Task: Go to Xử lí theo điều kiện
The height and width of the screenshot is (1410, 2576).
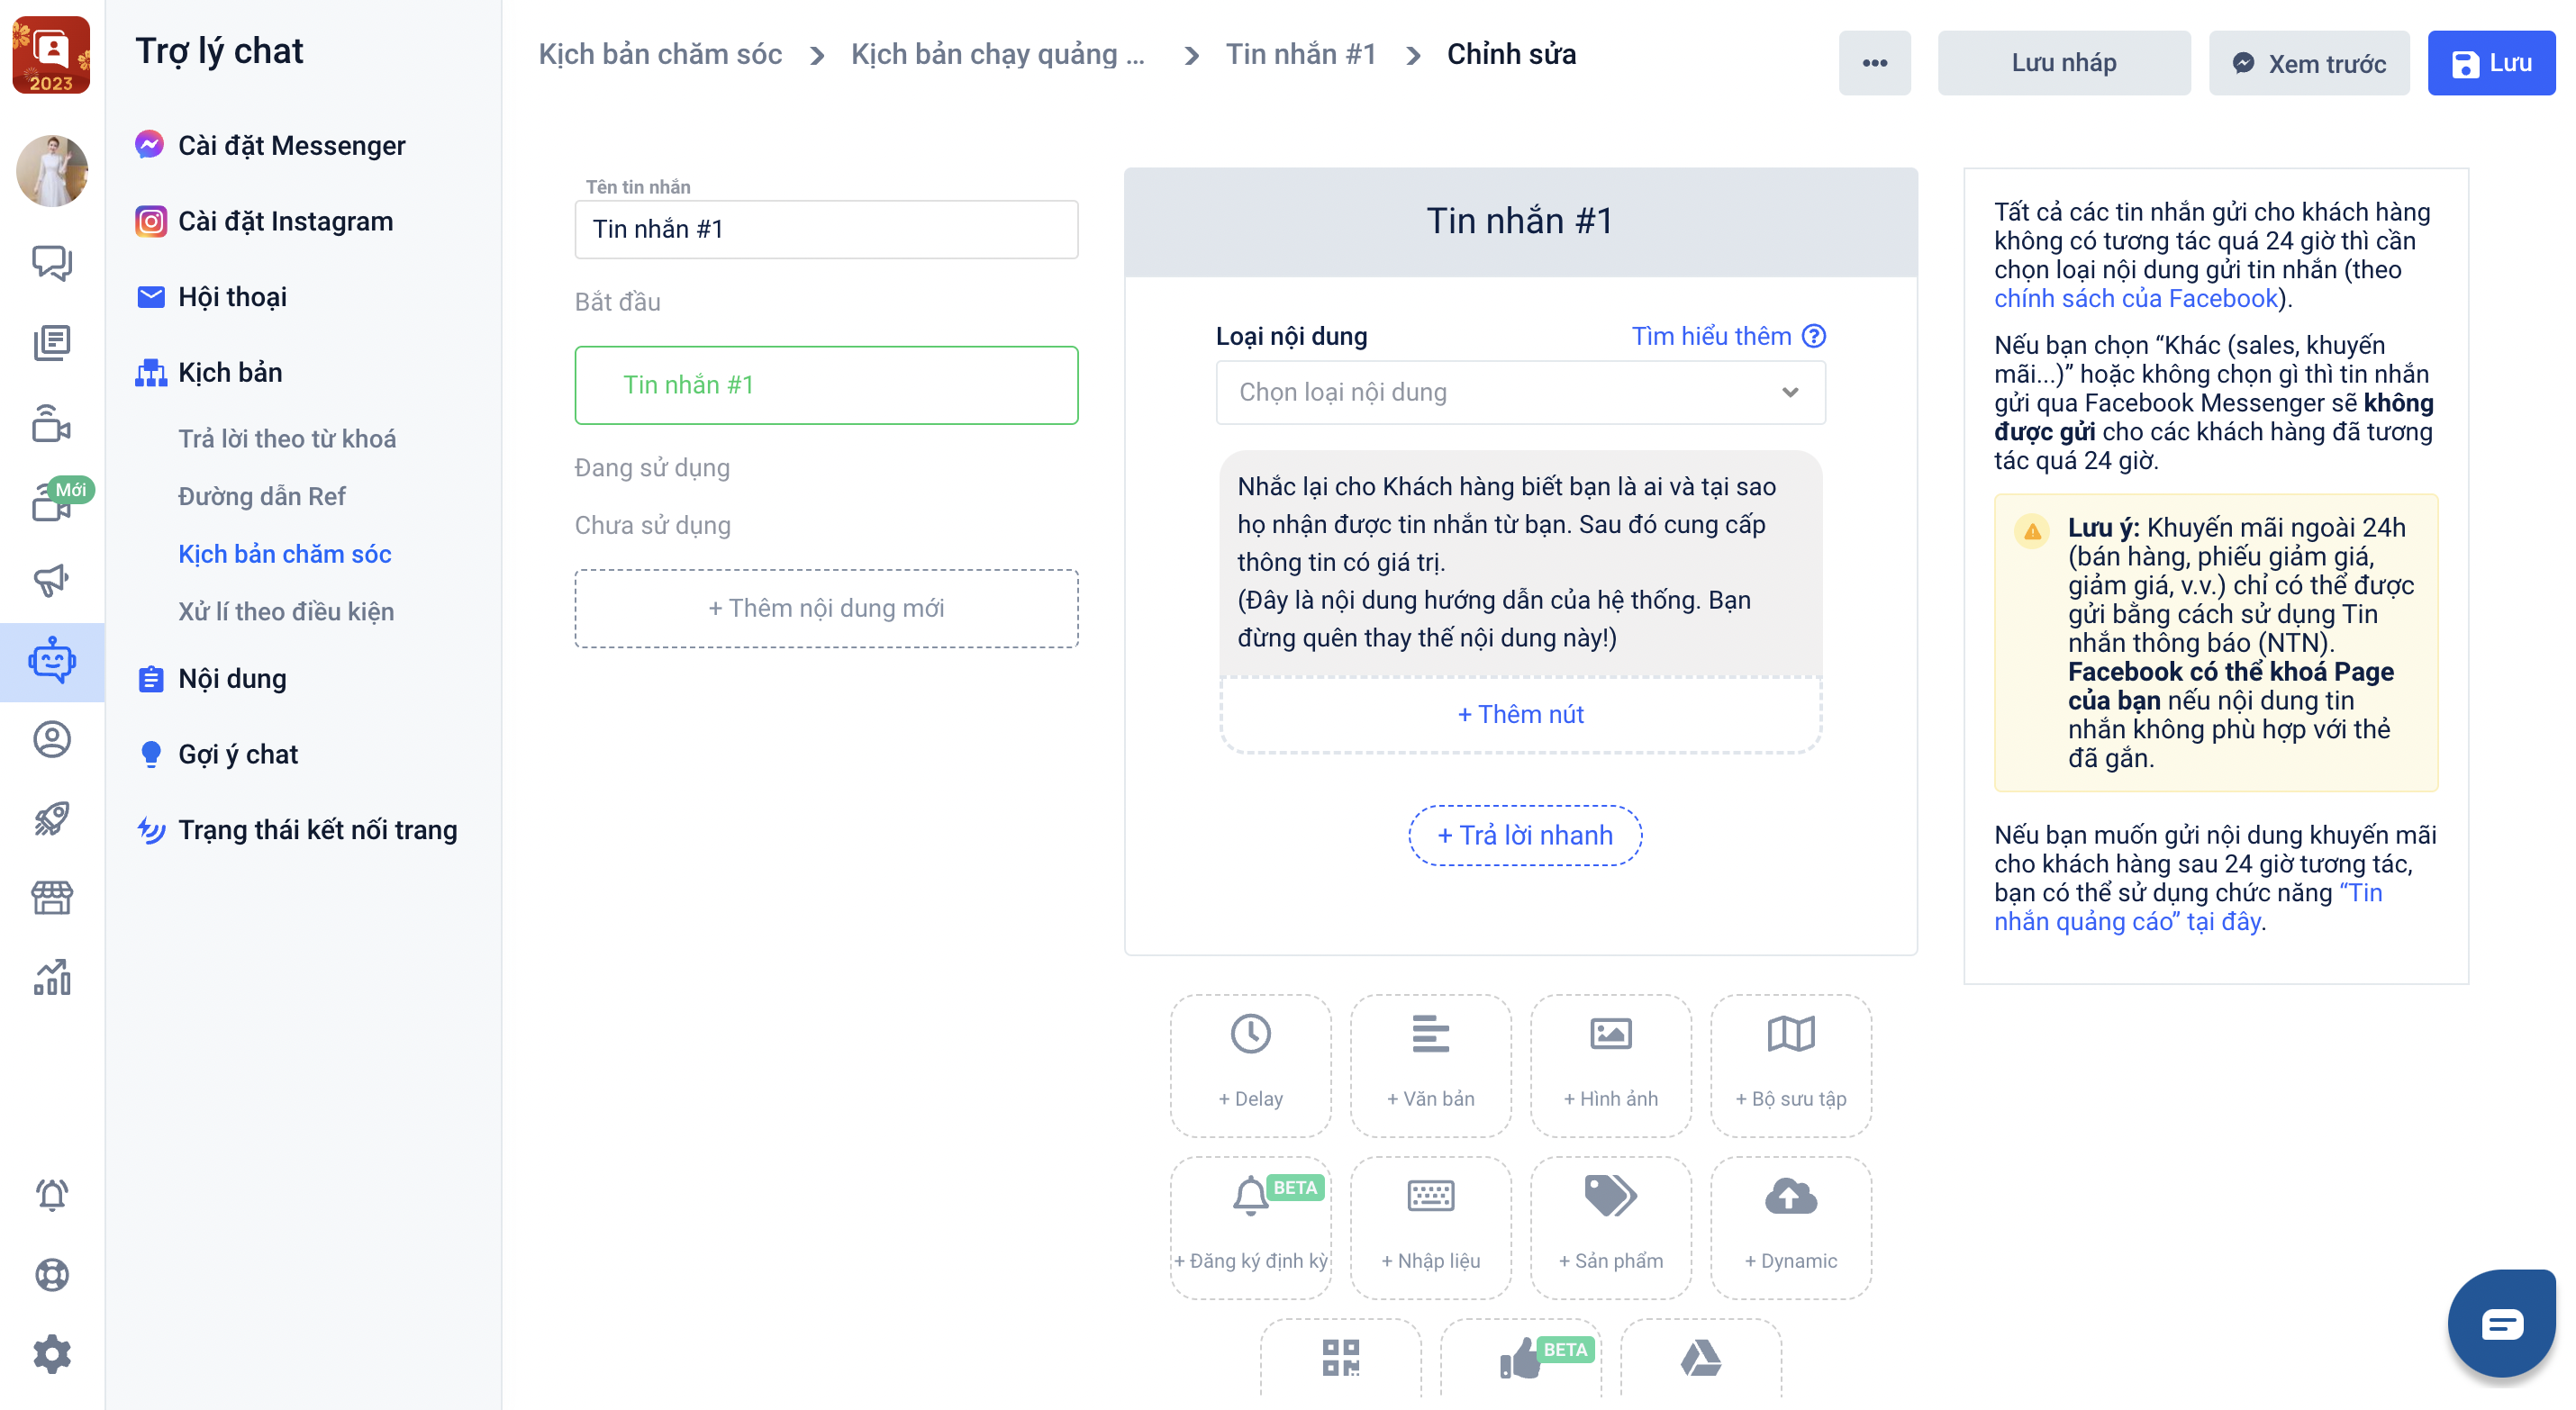Action: [x=286, y=611]
